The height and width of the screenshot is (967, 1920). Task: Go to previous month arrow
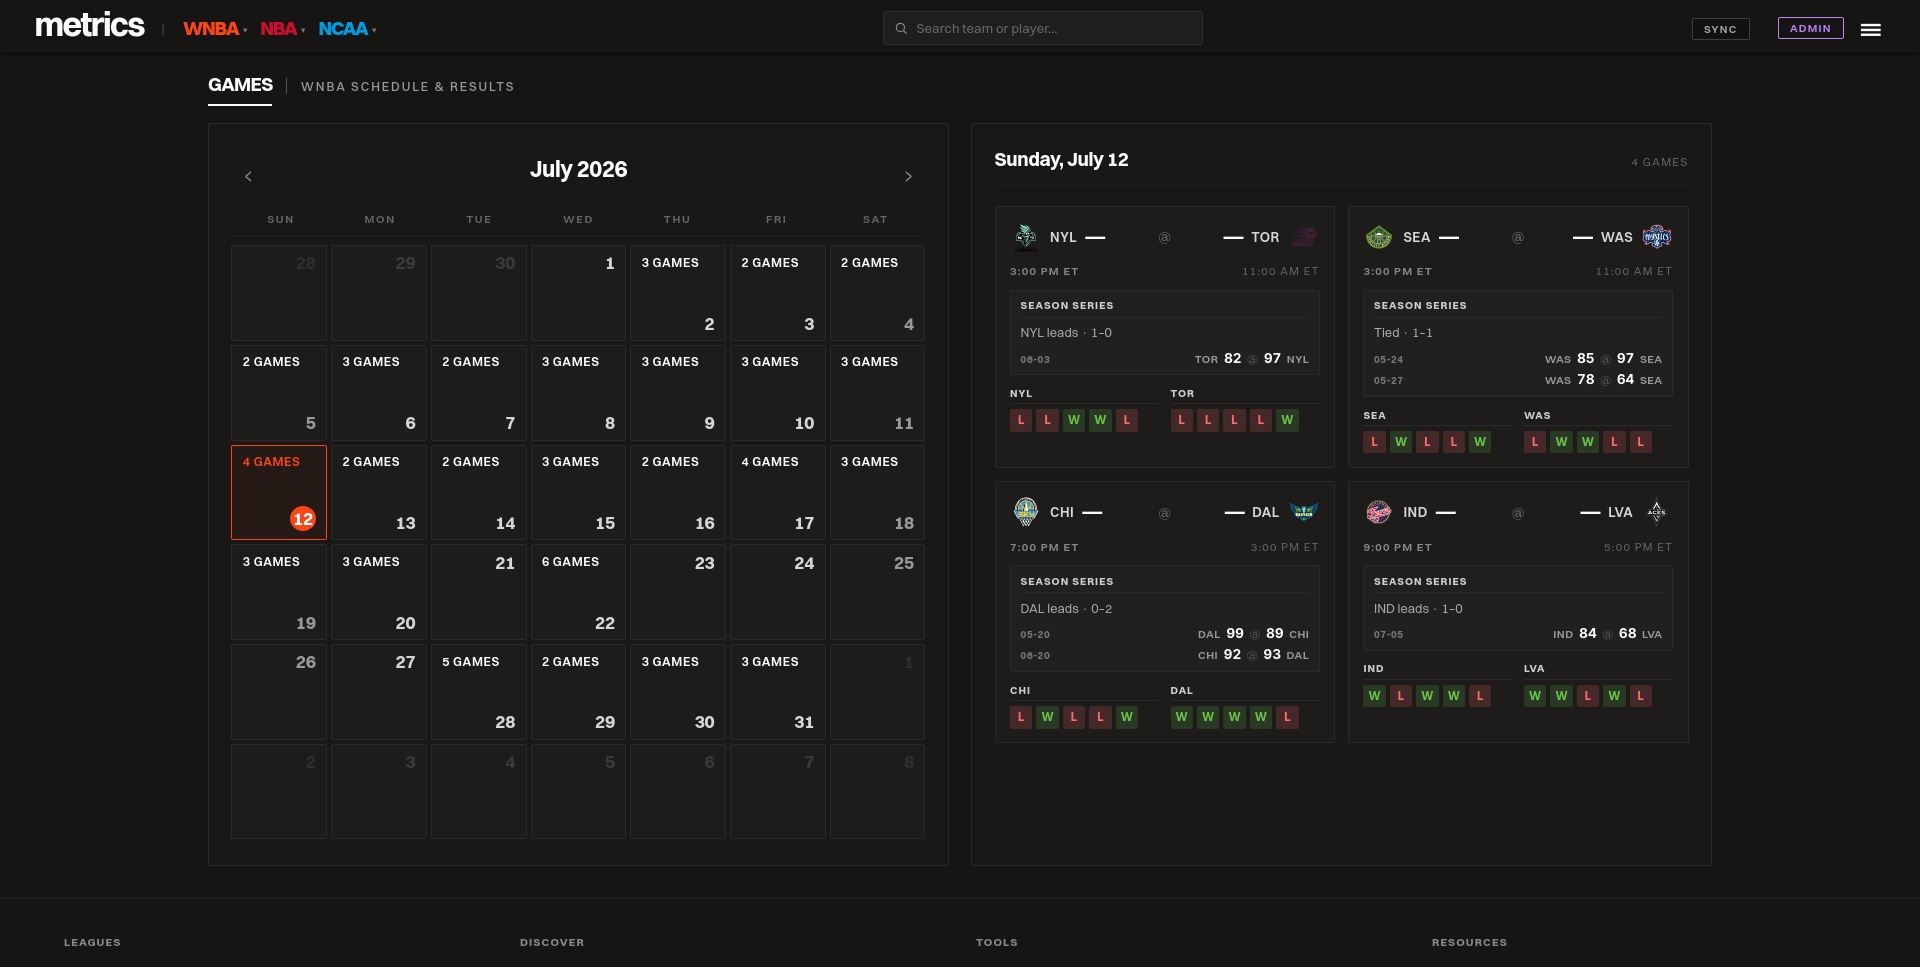248,177
